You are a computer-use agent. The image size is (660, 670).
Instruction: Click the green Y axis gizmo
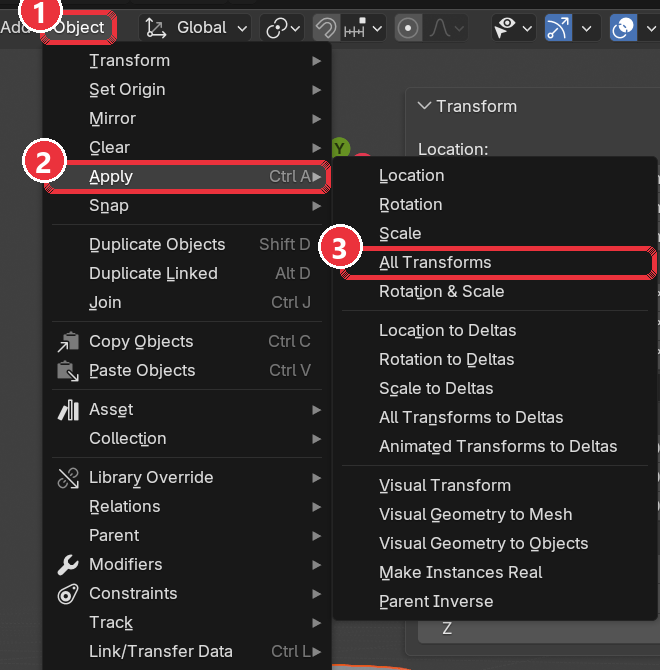[x=340, y=148]
